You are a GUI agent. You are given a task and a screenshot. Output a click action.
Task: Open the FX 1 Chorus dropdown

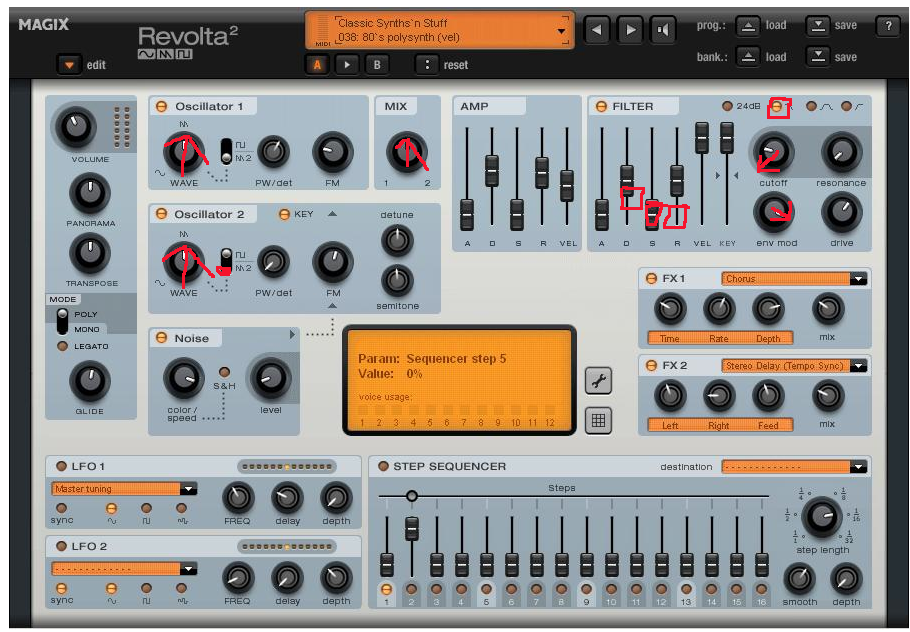858,279
